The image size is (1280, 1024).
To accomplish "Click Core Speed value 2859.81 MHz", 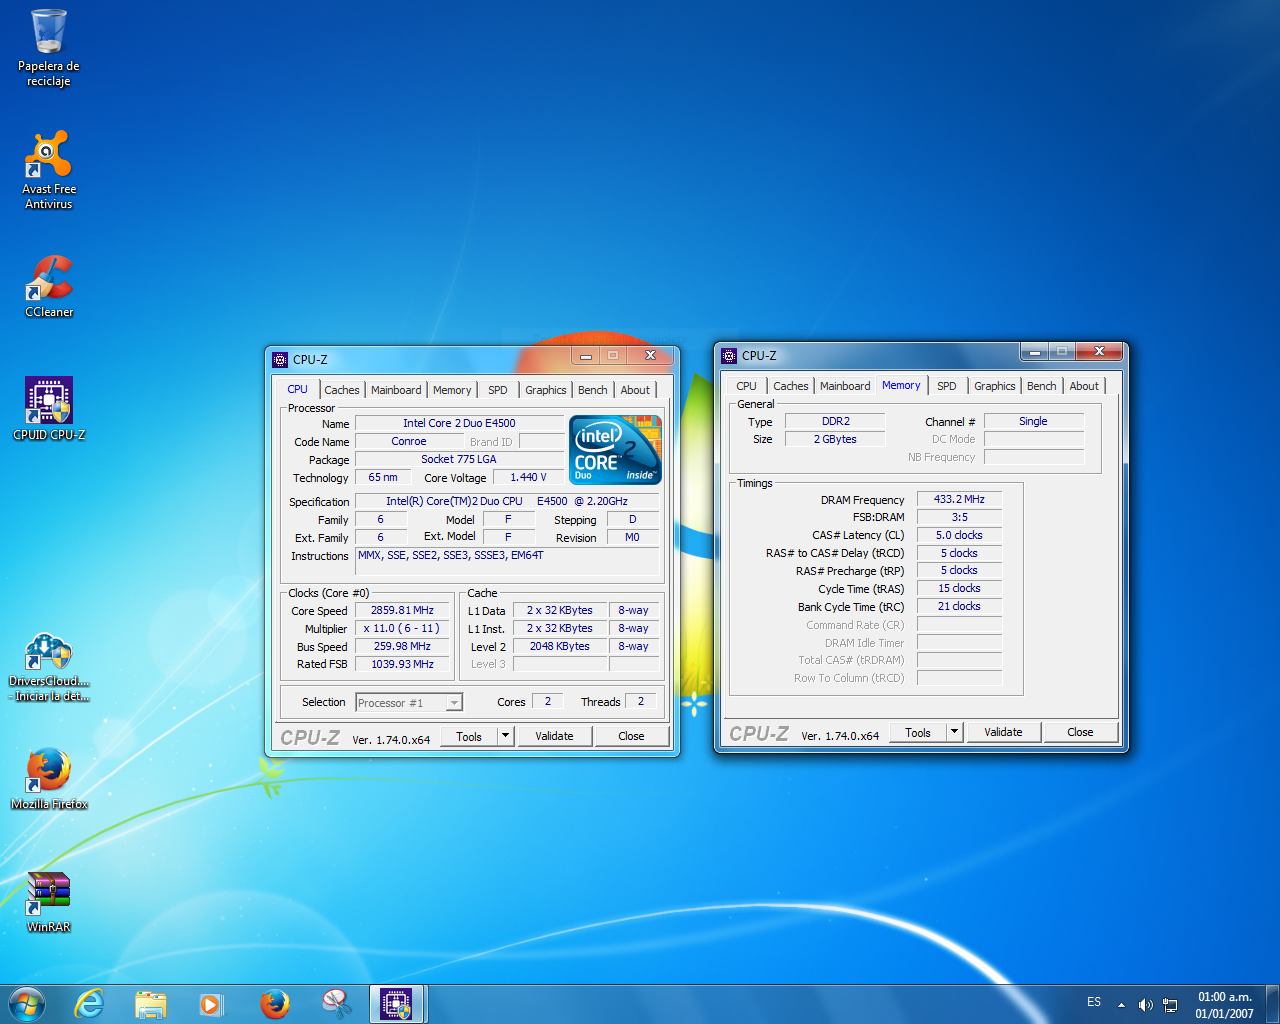I will pyautogui.click(x=402, y=610).
